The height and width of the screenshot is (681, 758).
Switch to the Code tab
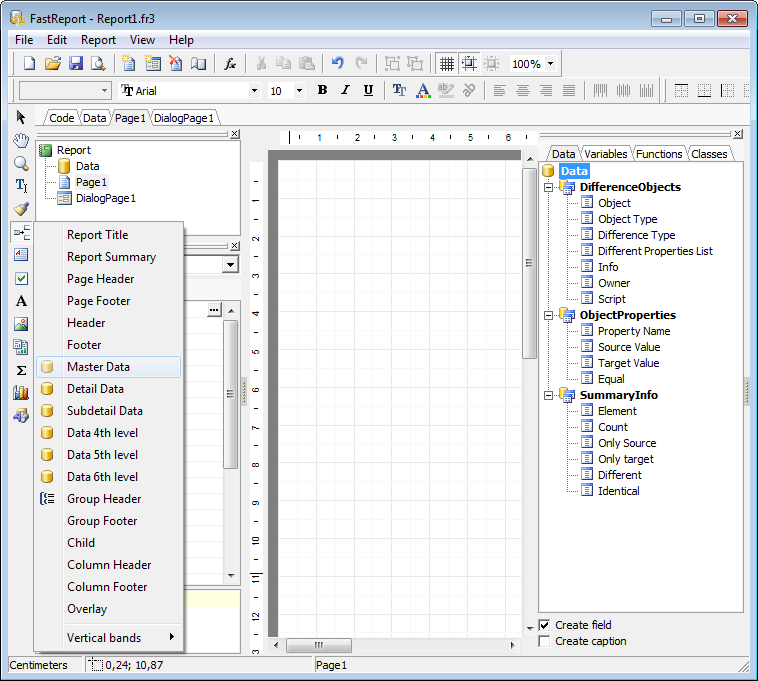tap(61, 118)
